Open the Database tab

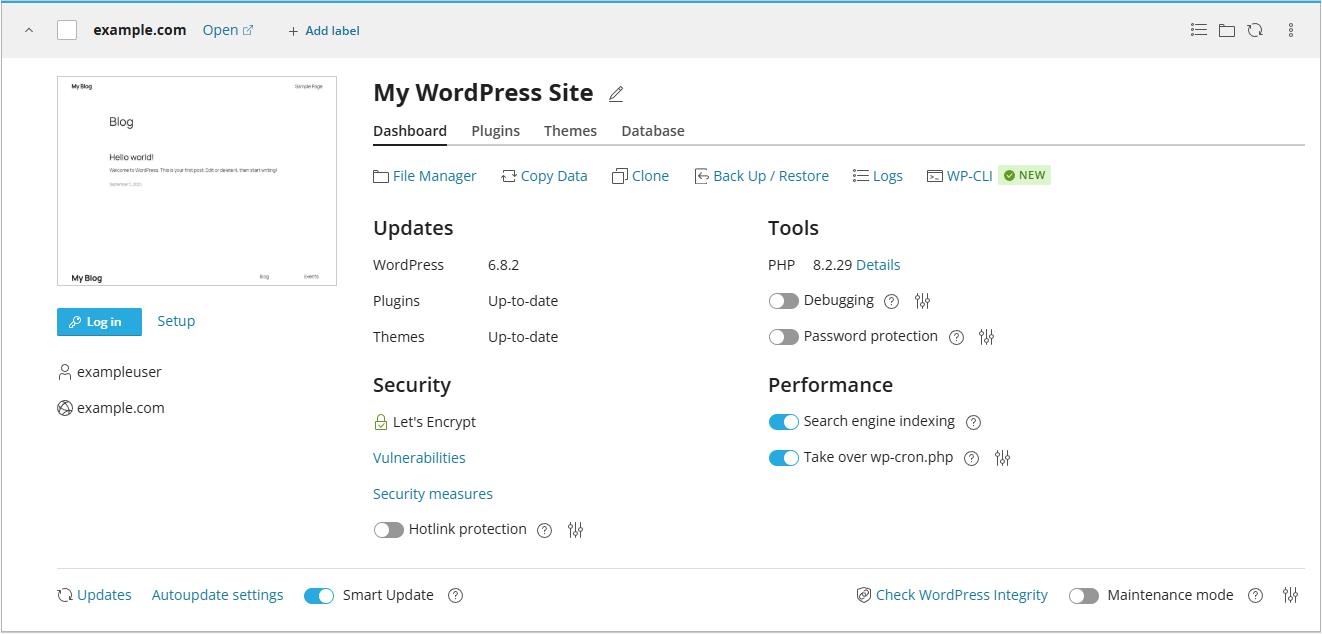click(653, 131)
